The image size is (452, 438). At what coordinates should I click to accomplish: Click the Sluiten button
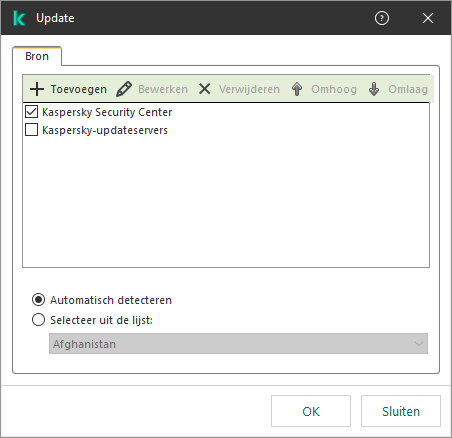coord(401,411)
